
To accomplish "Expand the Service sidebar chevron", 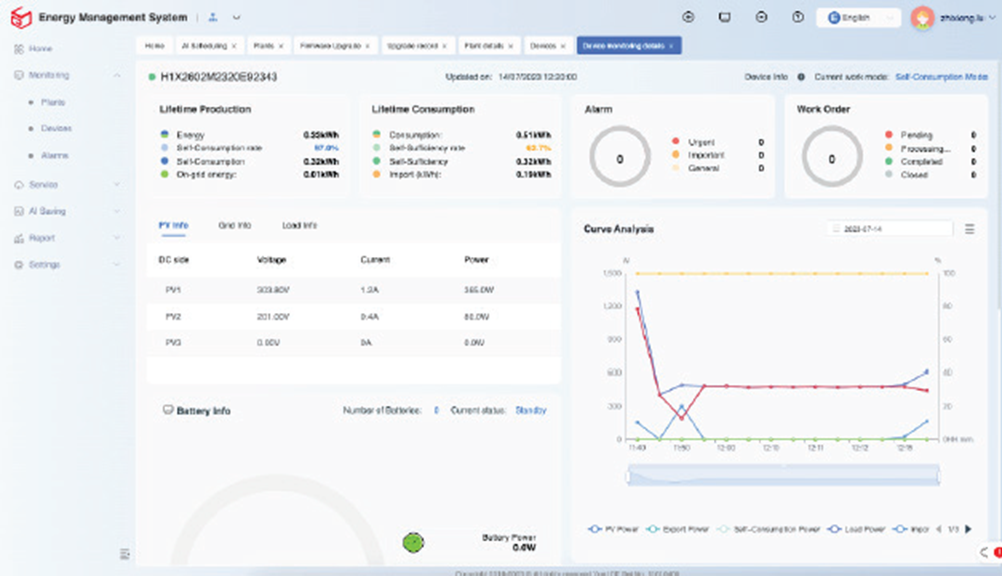I will pyautogui.click(x=117, y=185).
